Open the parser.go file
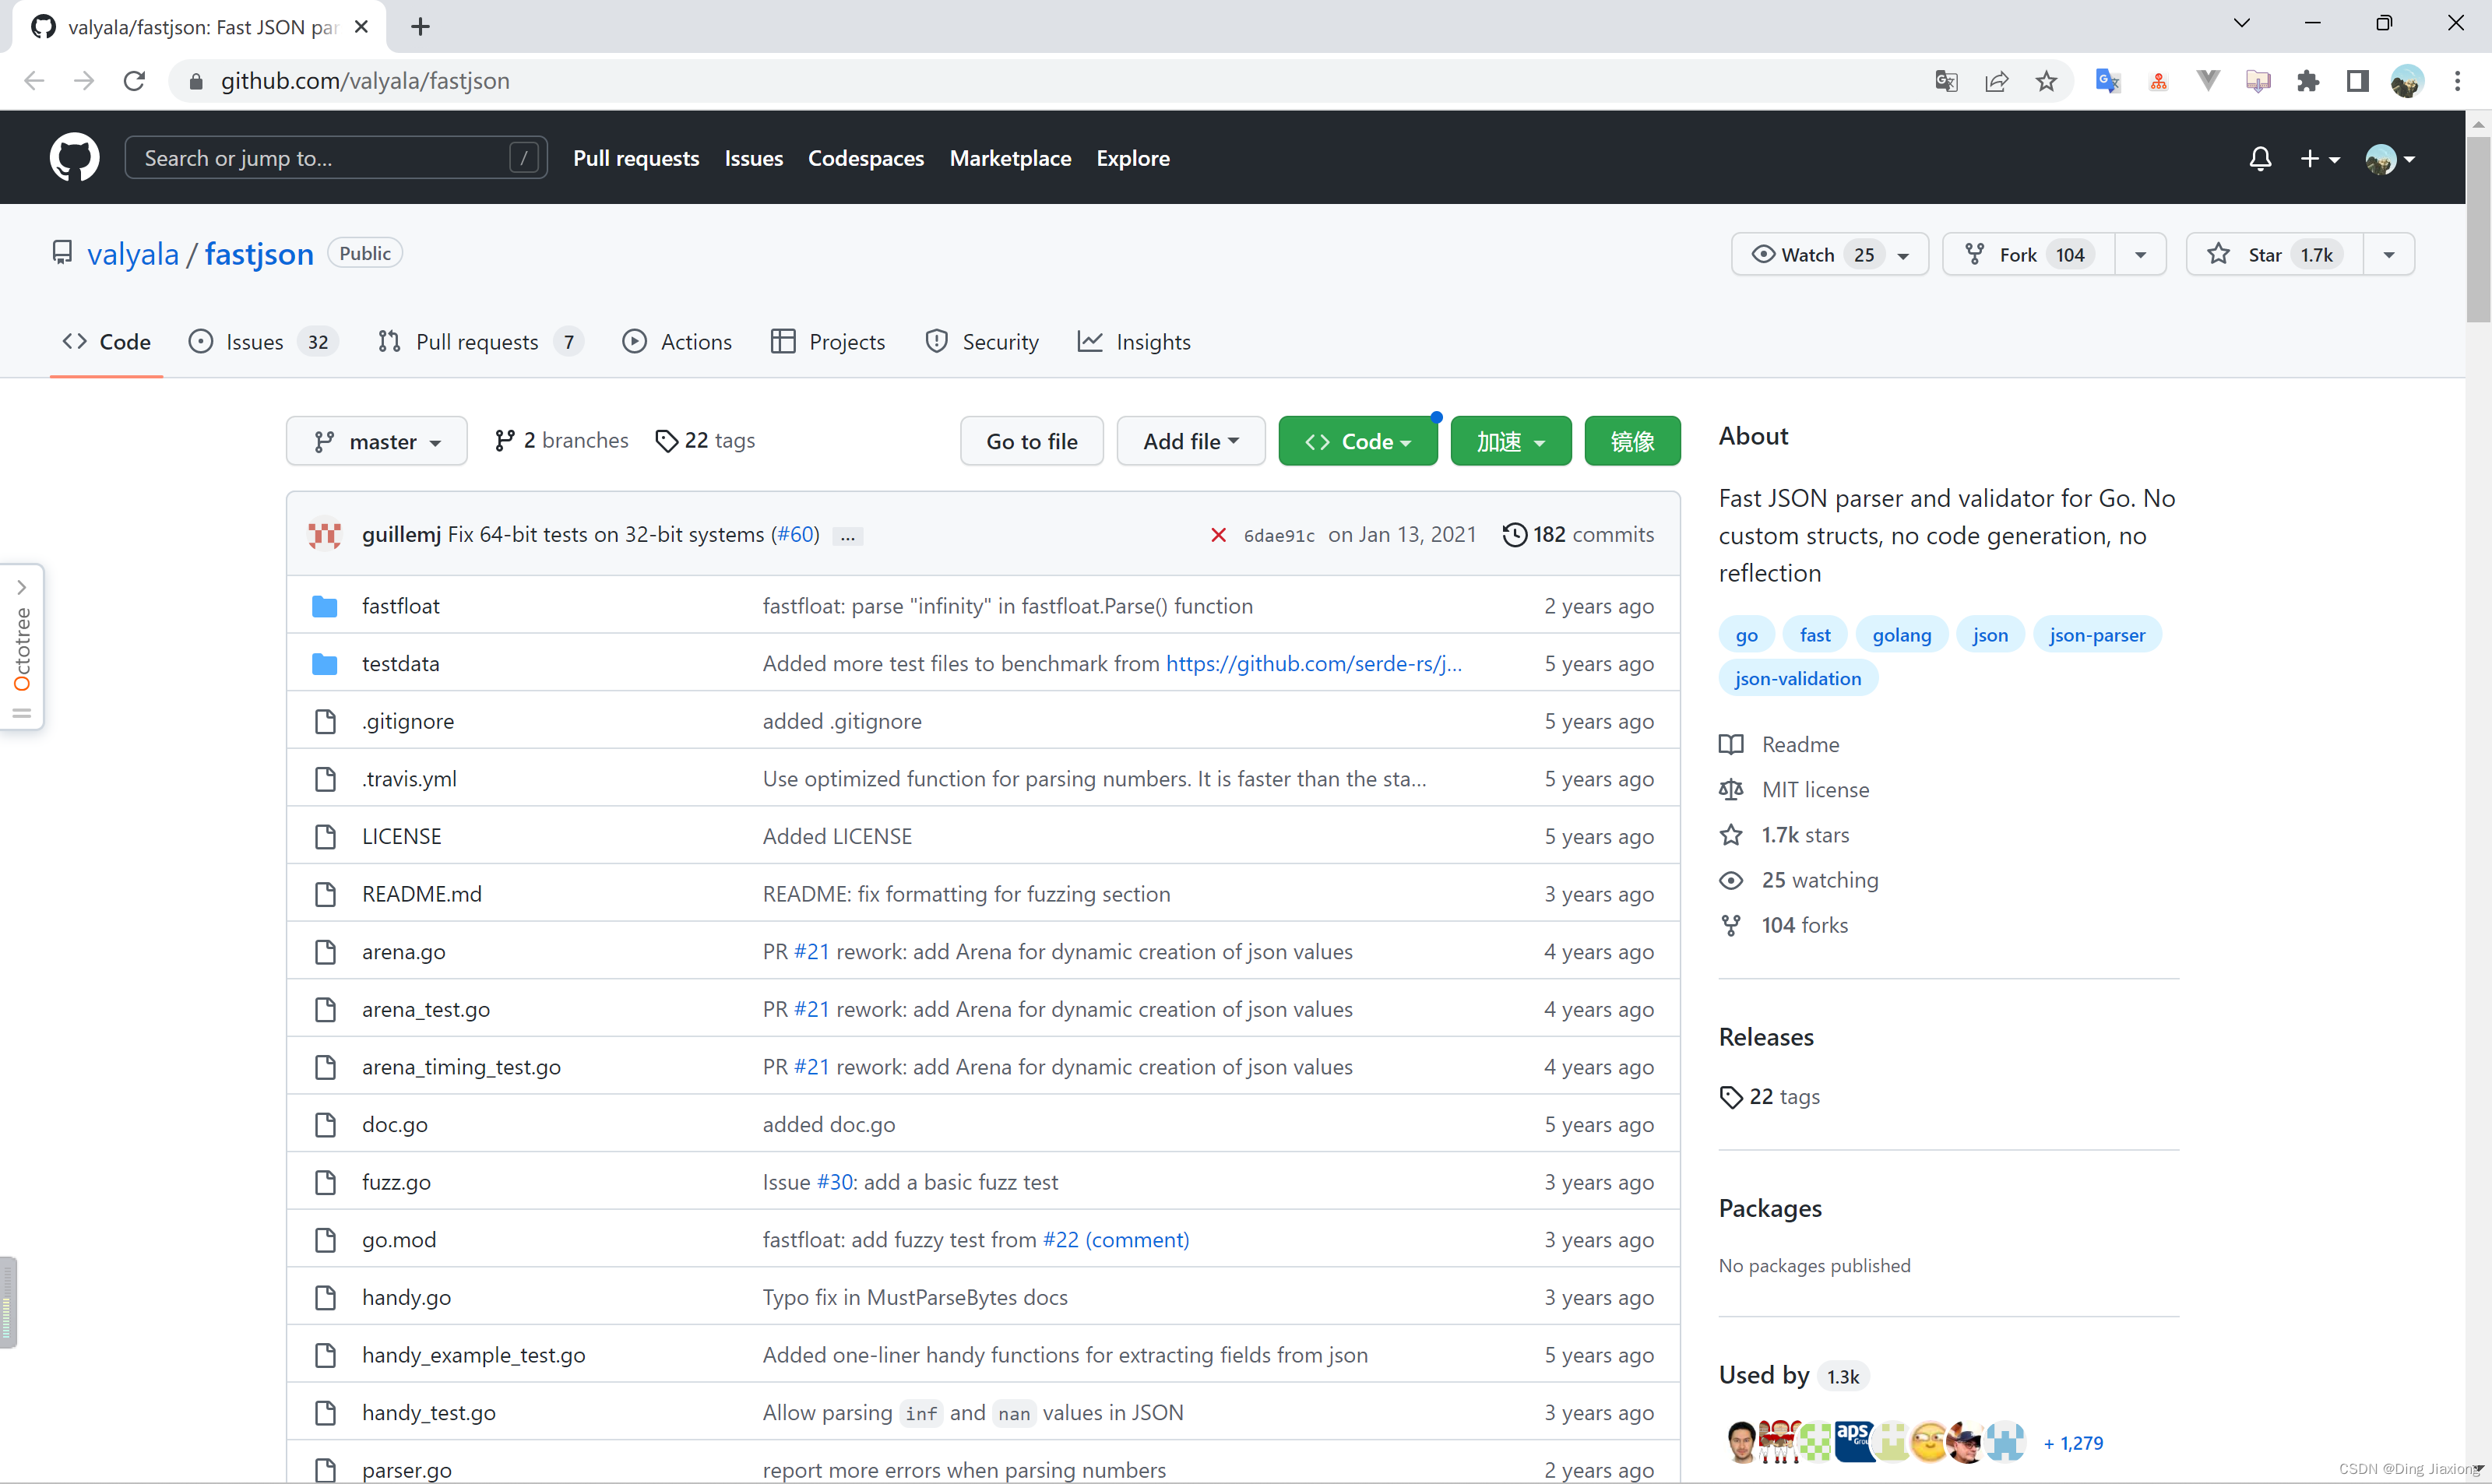 (x=407, y=1470)
